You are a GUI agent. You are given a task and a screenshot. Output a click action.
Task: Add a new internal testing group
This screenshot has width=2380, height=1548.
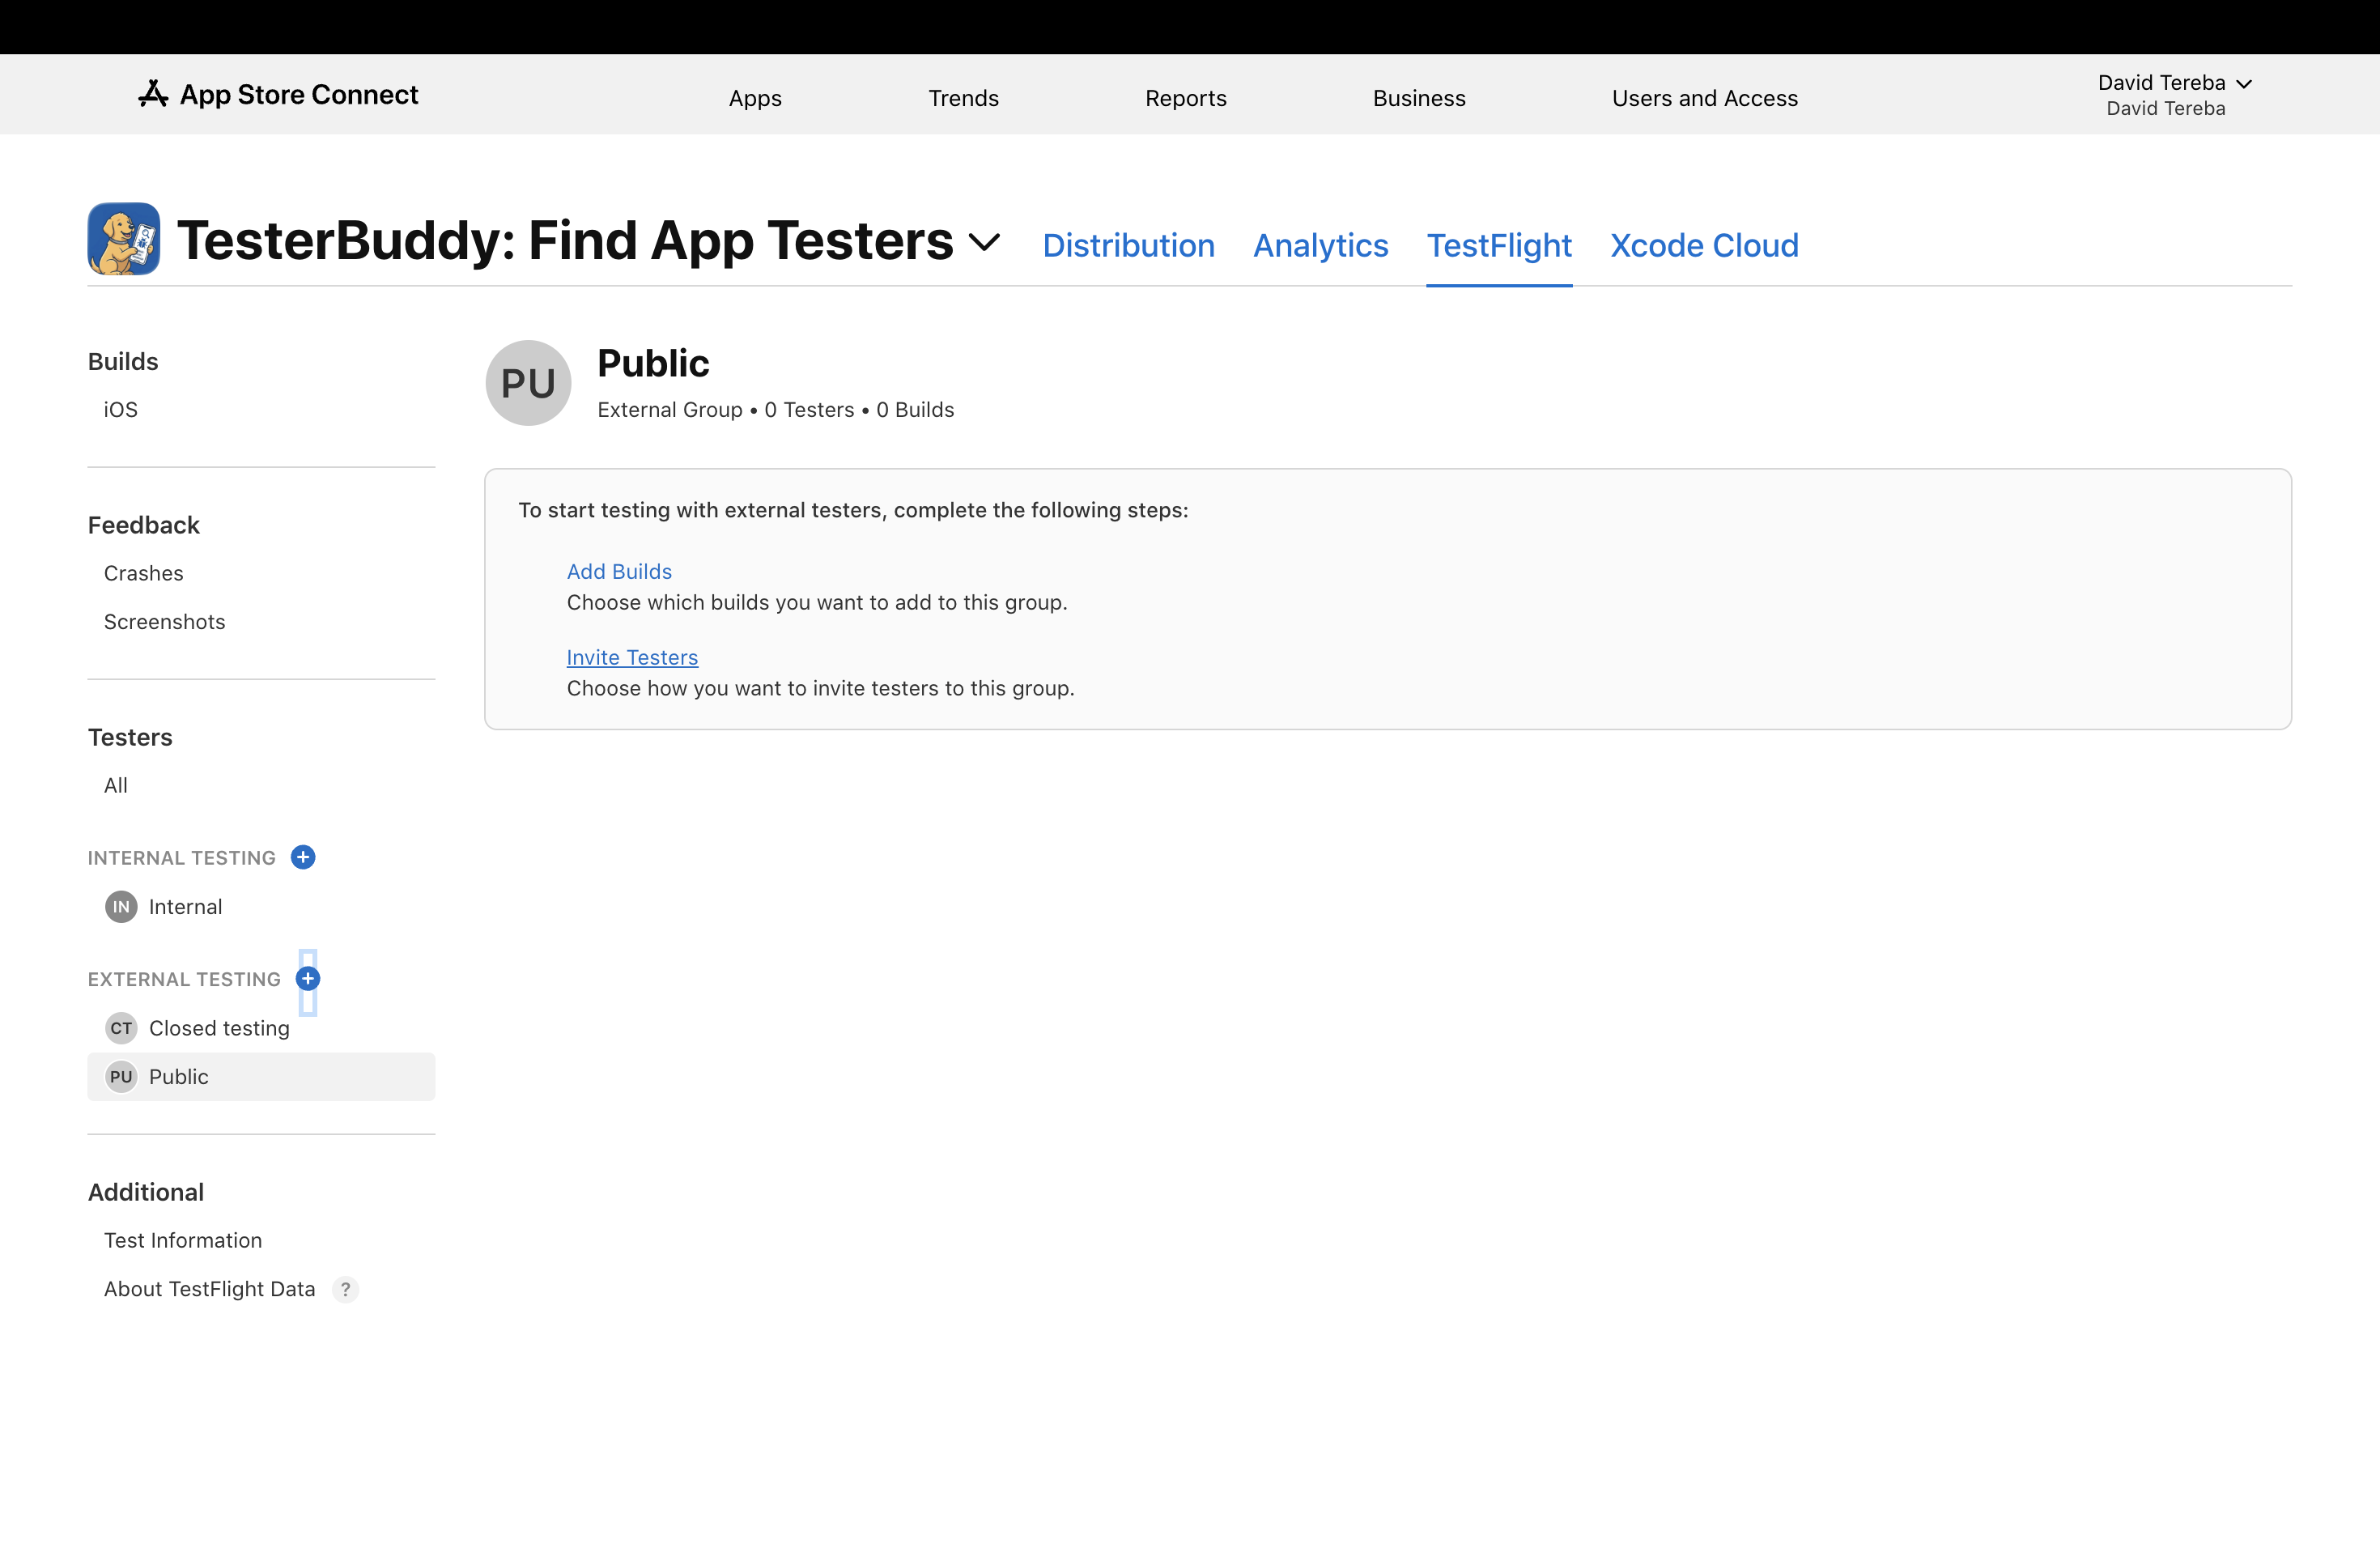tap(303, 857)
